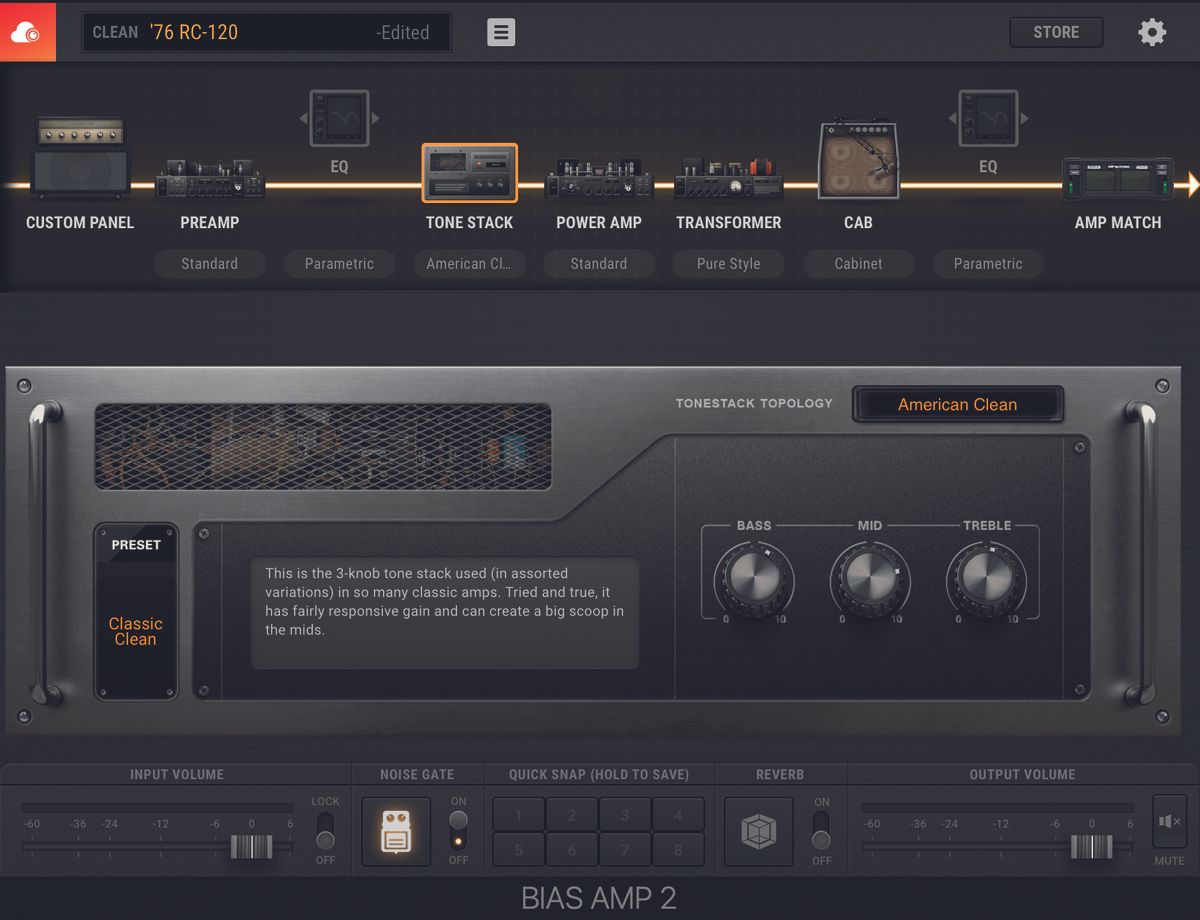The image size is (1200, 920).
Task: Select Quick Snap slot 3
Action: click(625, 814)
